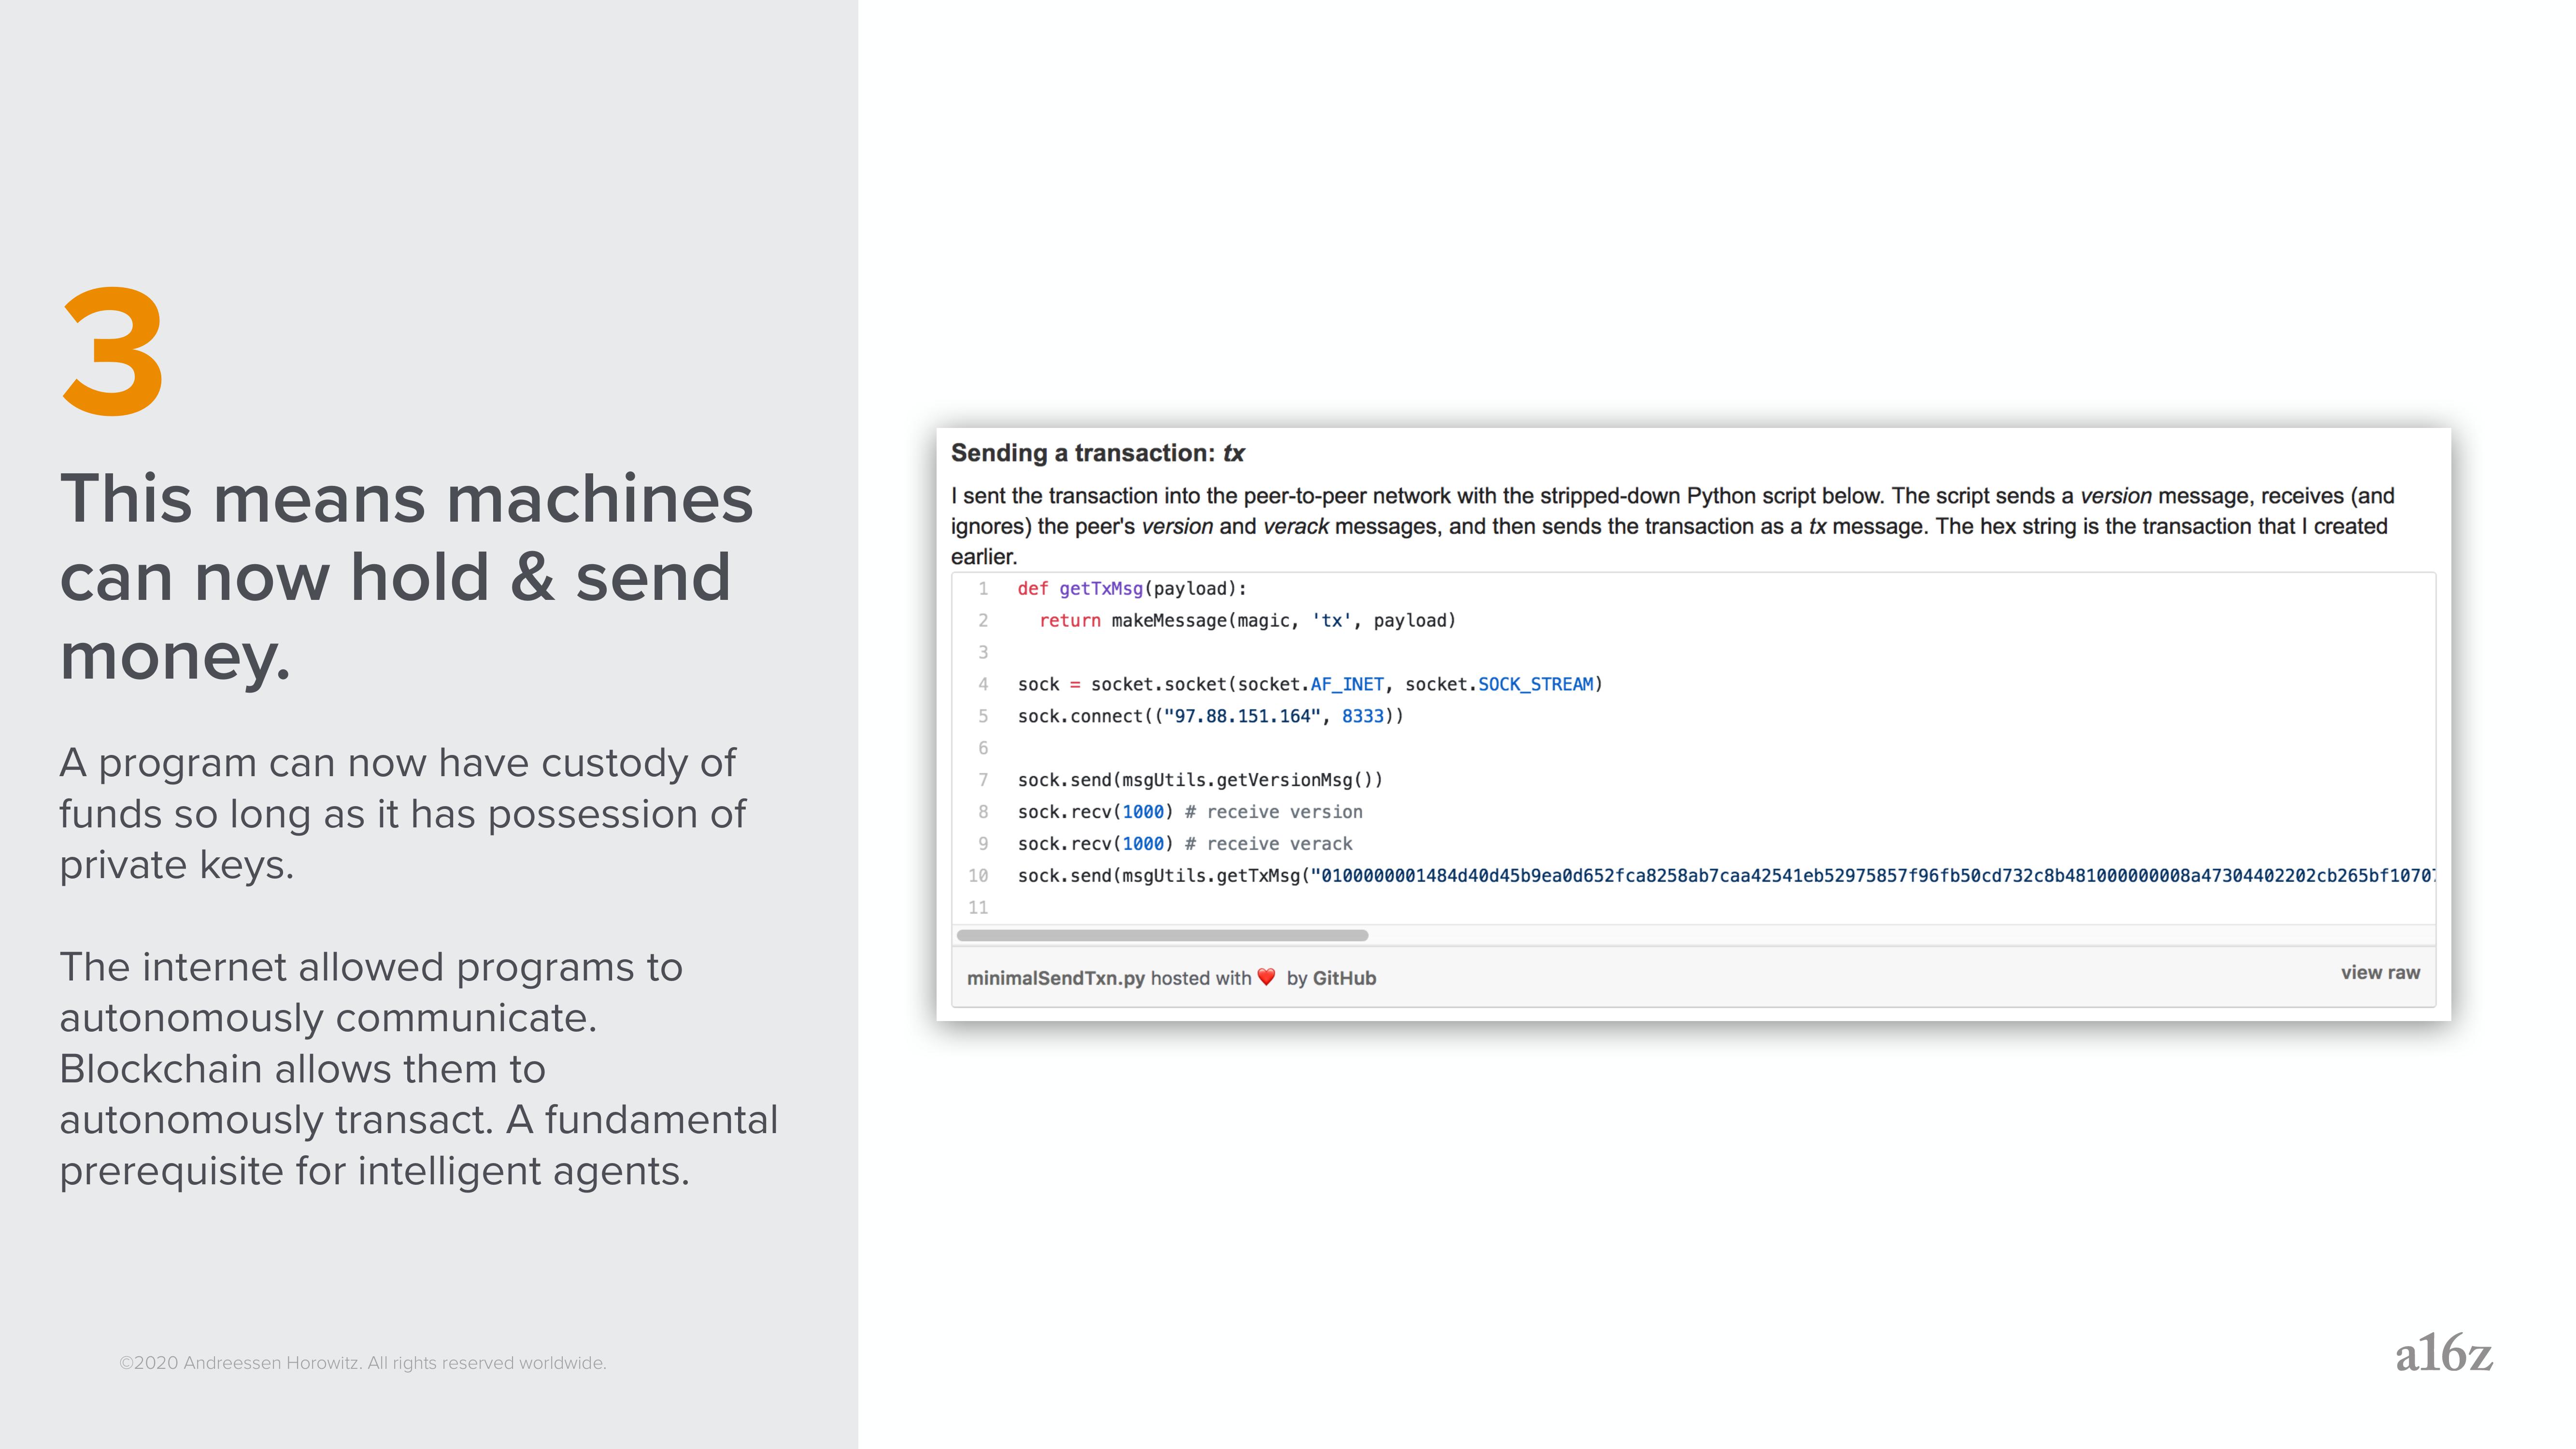Click the heading 'Sending a transaction: tx'
2576x1449 pixels.
[1097, 453]
